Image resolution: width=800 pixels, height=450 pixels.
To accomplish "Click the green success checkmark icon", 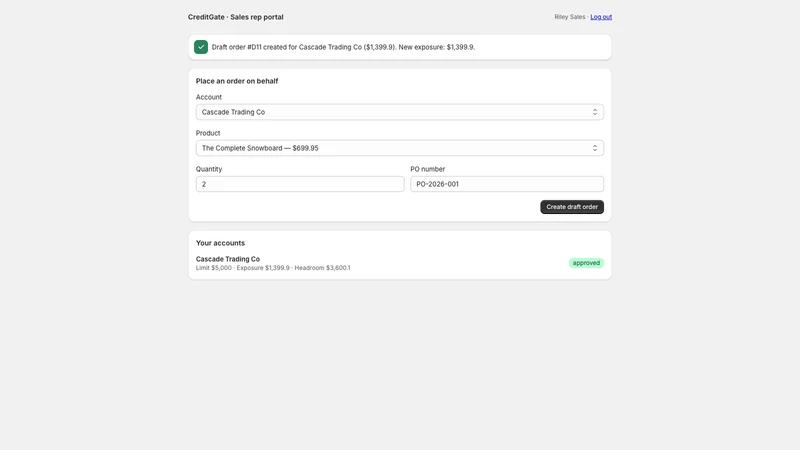I will coord(201,47).
